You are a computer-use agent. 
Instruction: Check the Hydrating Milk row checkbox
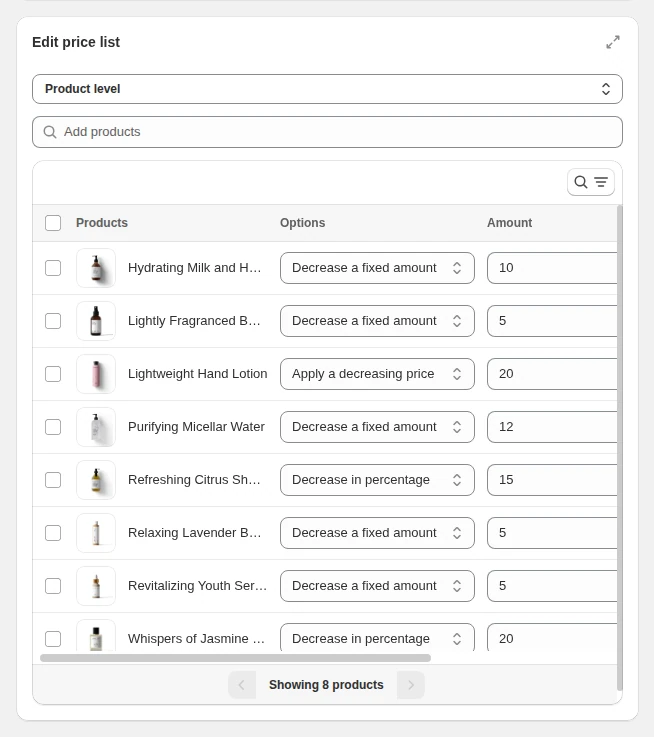(53, 268)
